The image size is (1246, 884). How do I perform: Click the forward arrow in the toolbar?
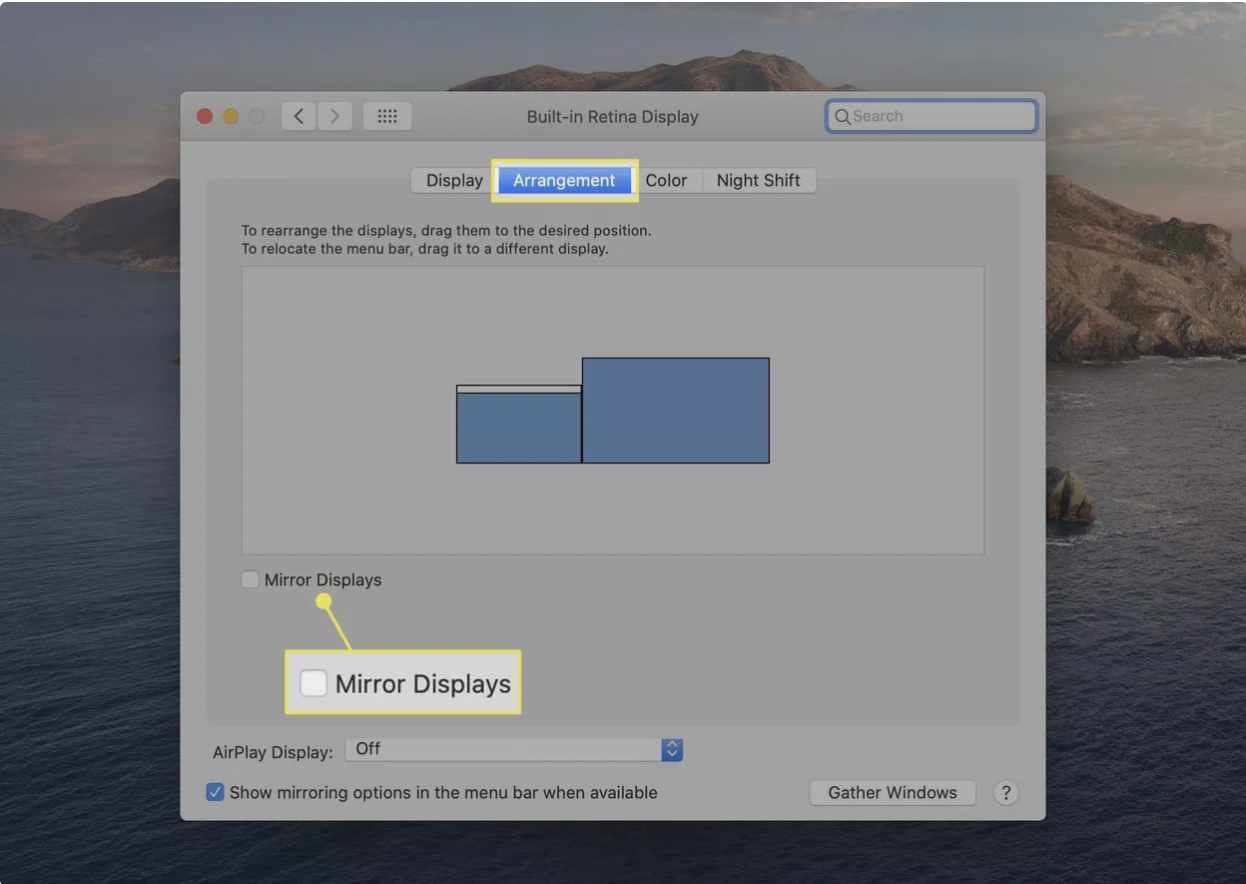(x=335, y=116)
